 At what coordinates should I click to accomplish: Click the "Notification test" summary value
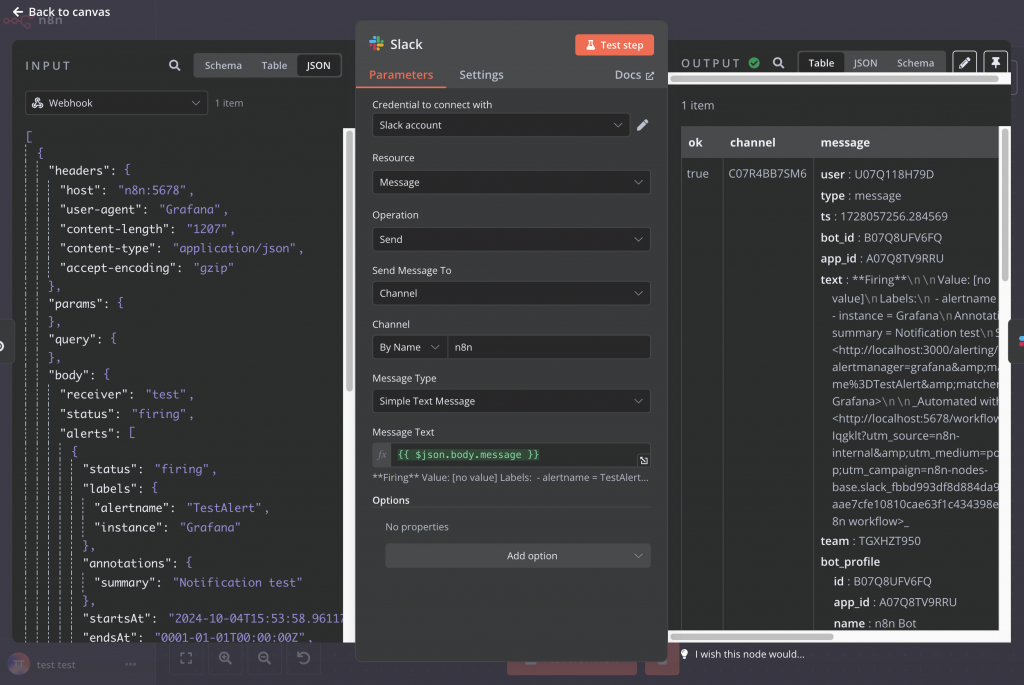[x=237, y=582]
